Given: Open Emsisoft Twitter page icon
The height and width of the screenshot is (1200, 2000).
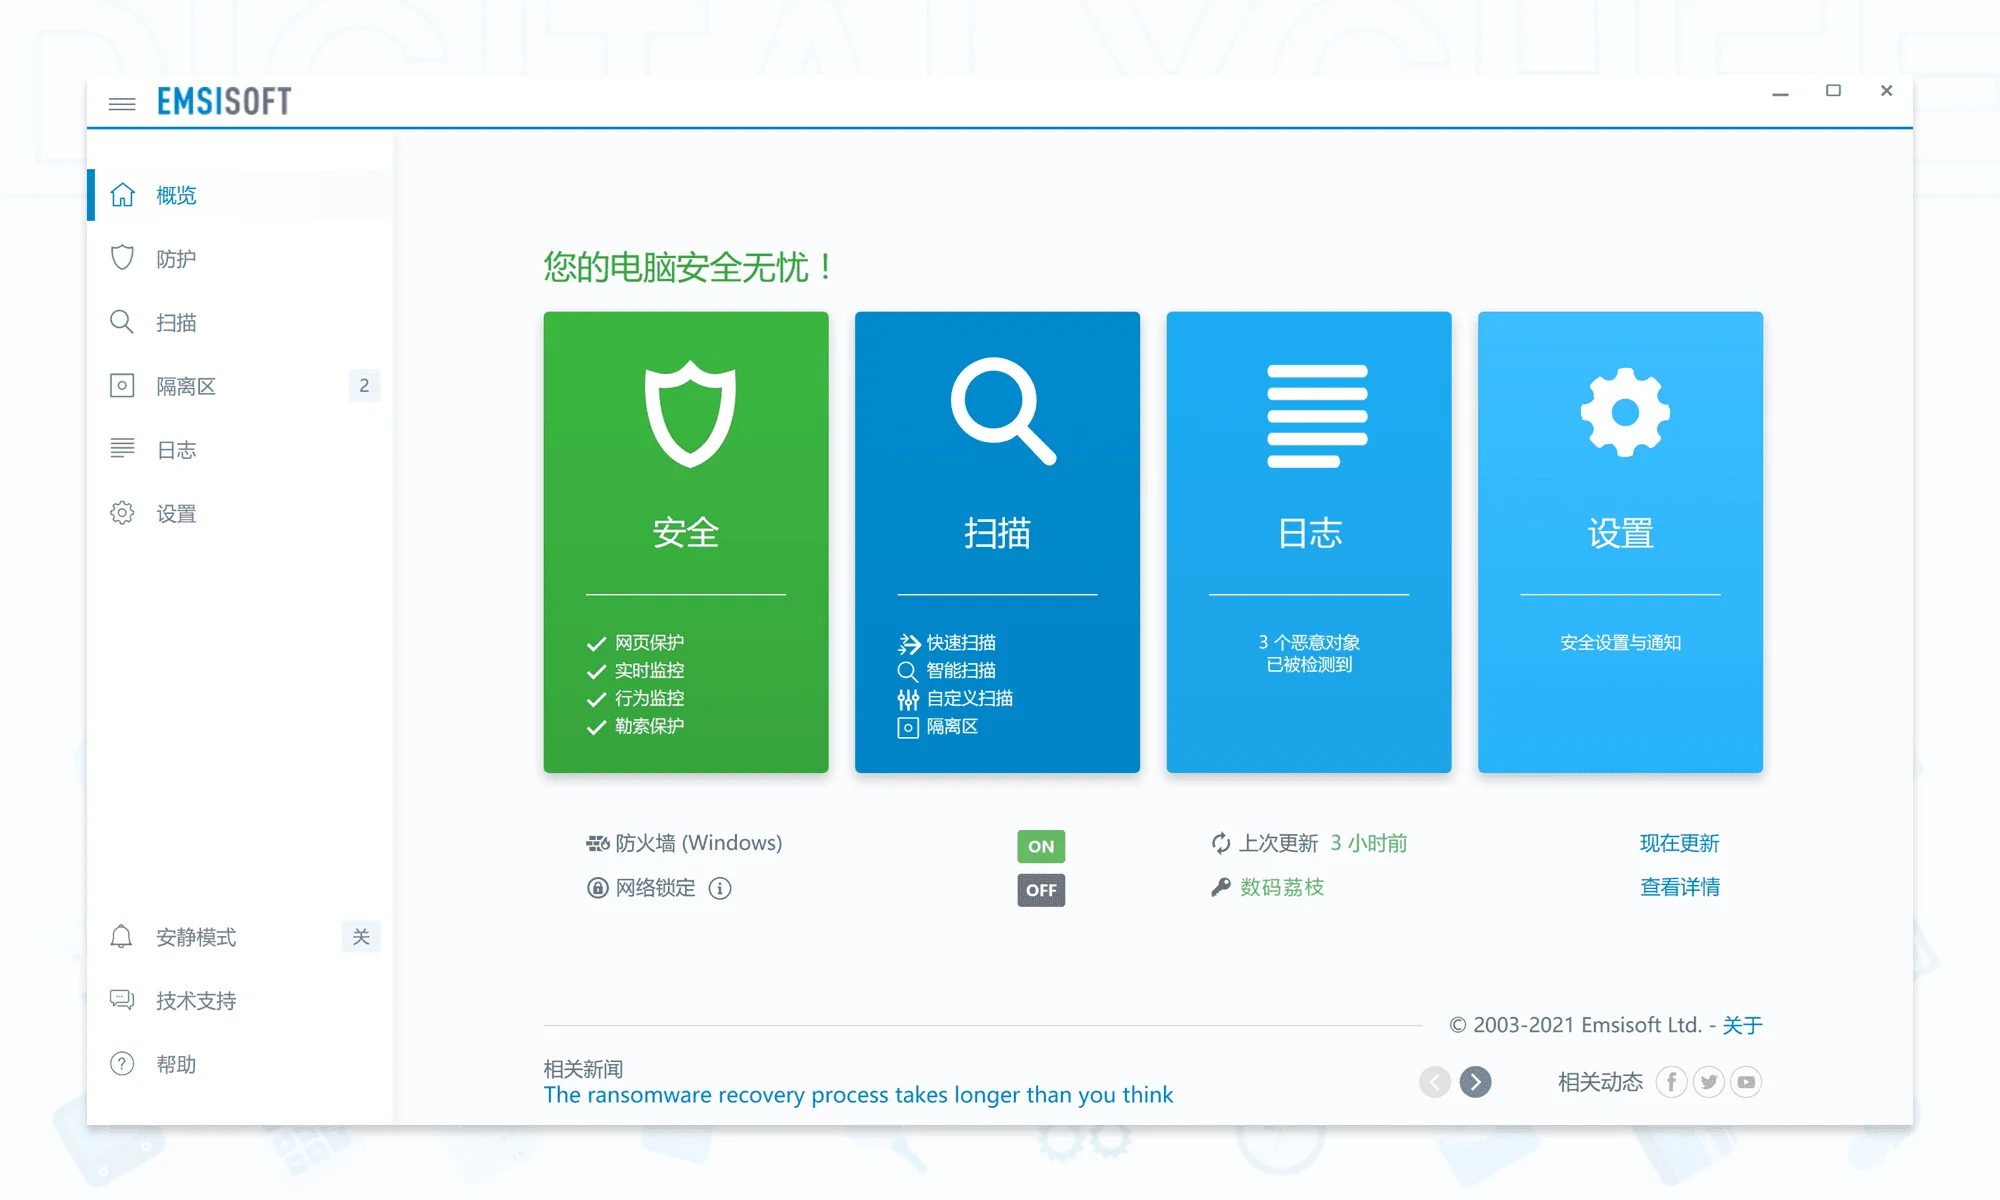Looking at the screenshot, I should click(x=1709, y=1082).
